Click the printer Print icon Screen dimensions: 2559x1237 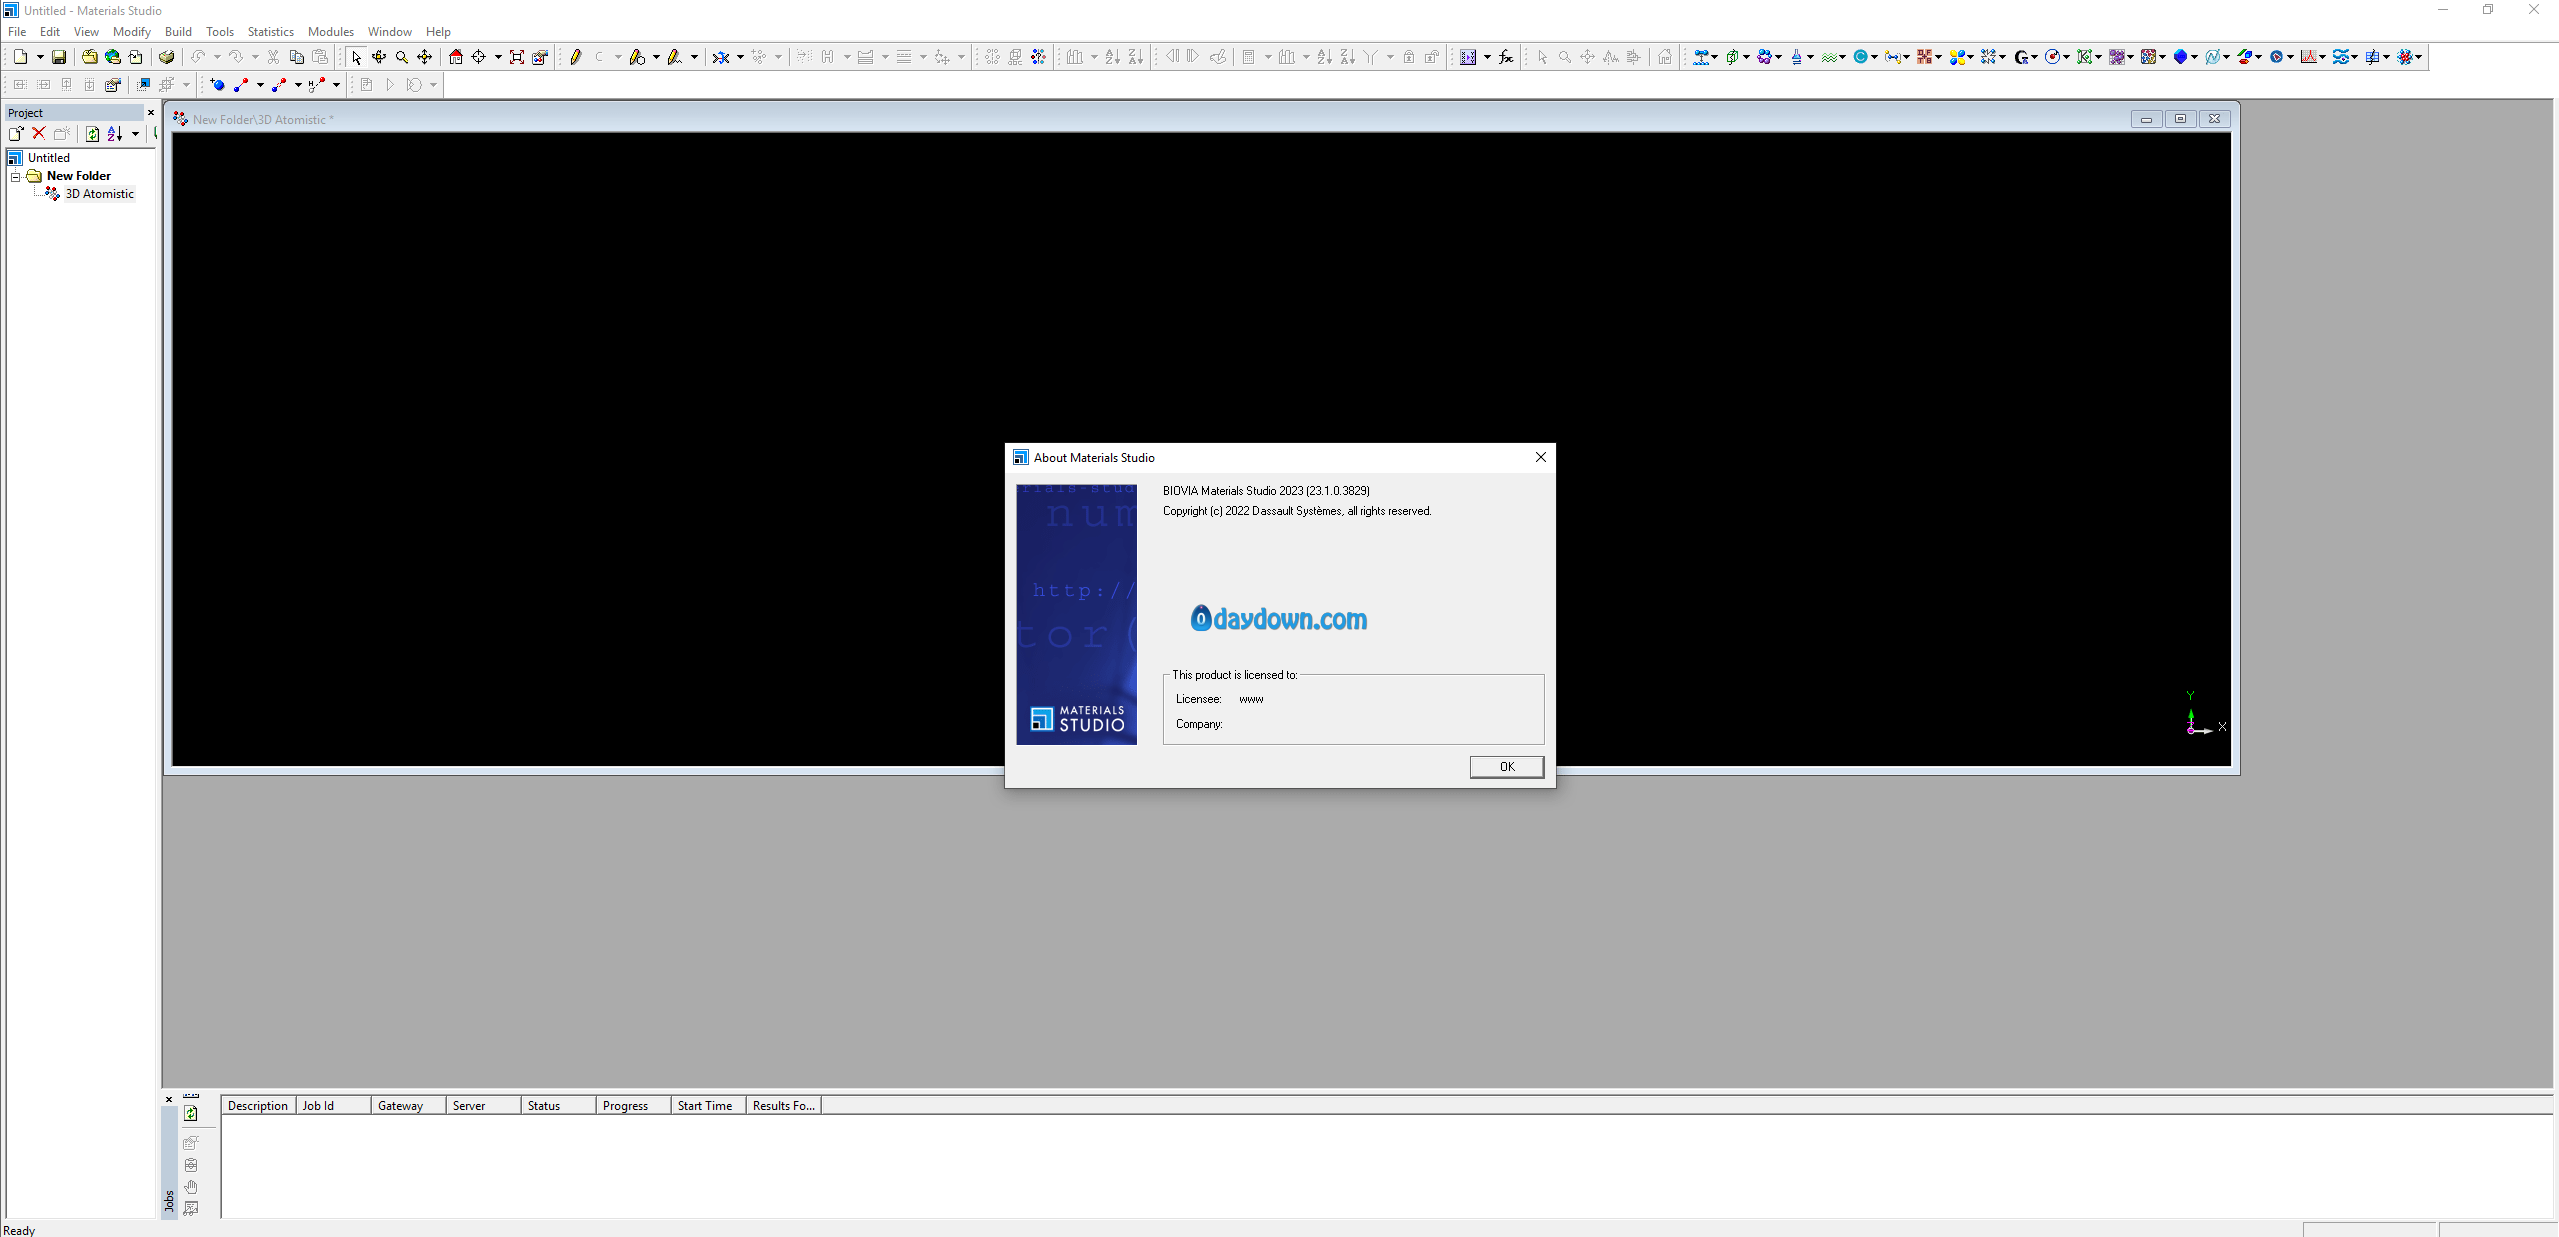[166, 57]
